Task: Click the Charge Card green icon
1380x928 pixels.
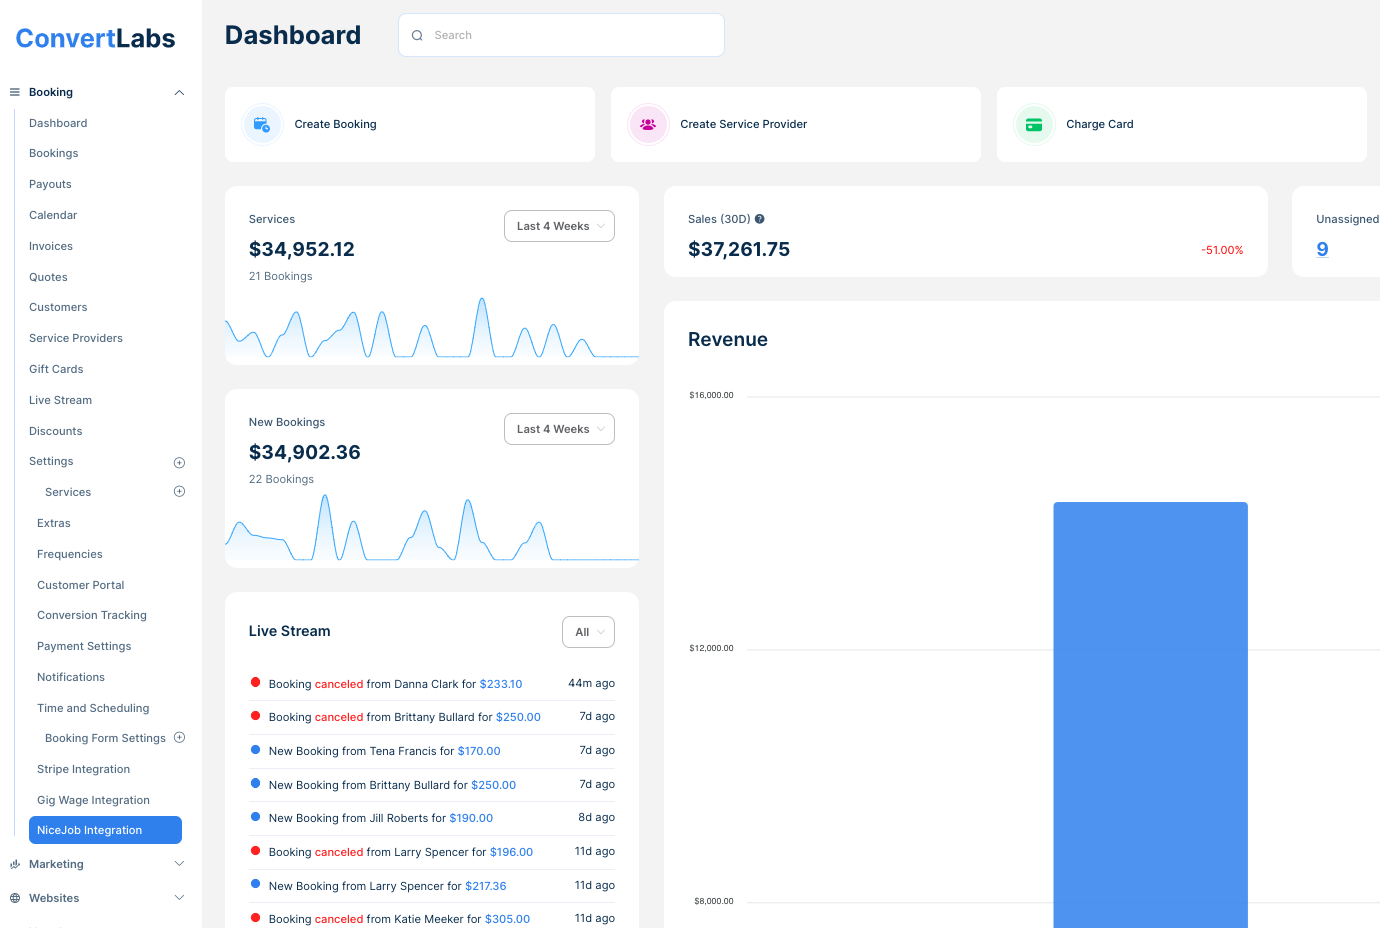Action: [1034, 125]
